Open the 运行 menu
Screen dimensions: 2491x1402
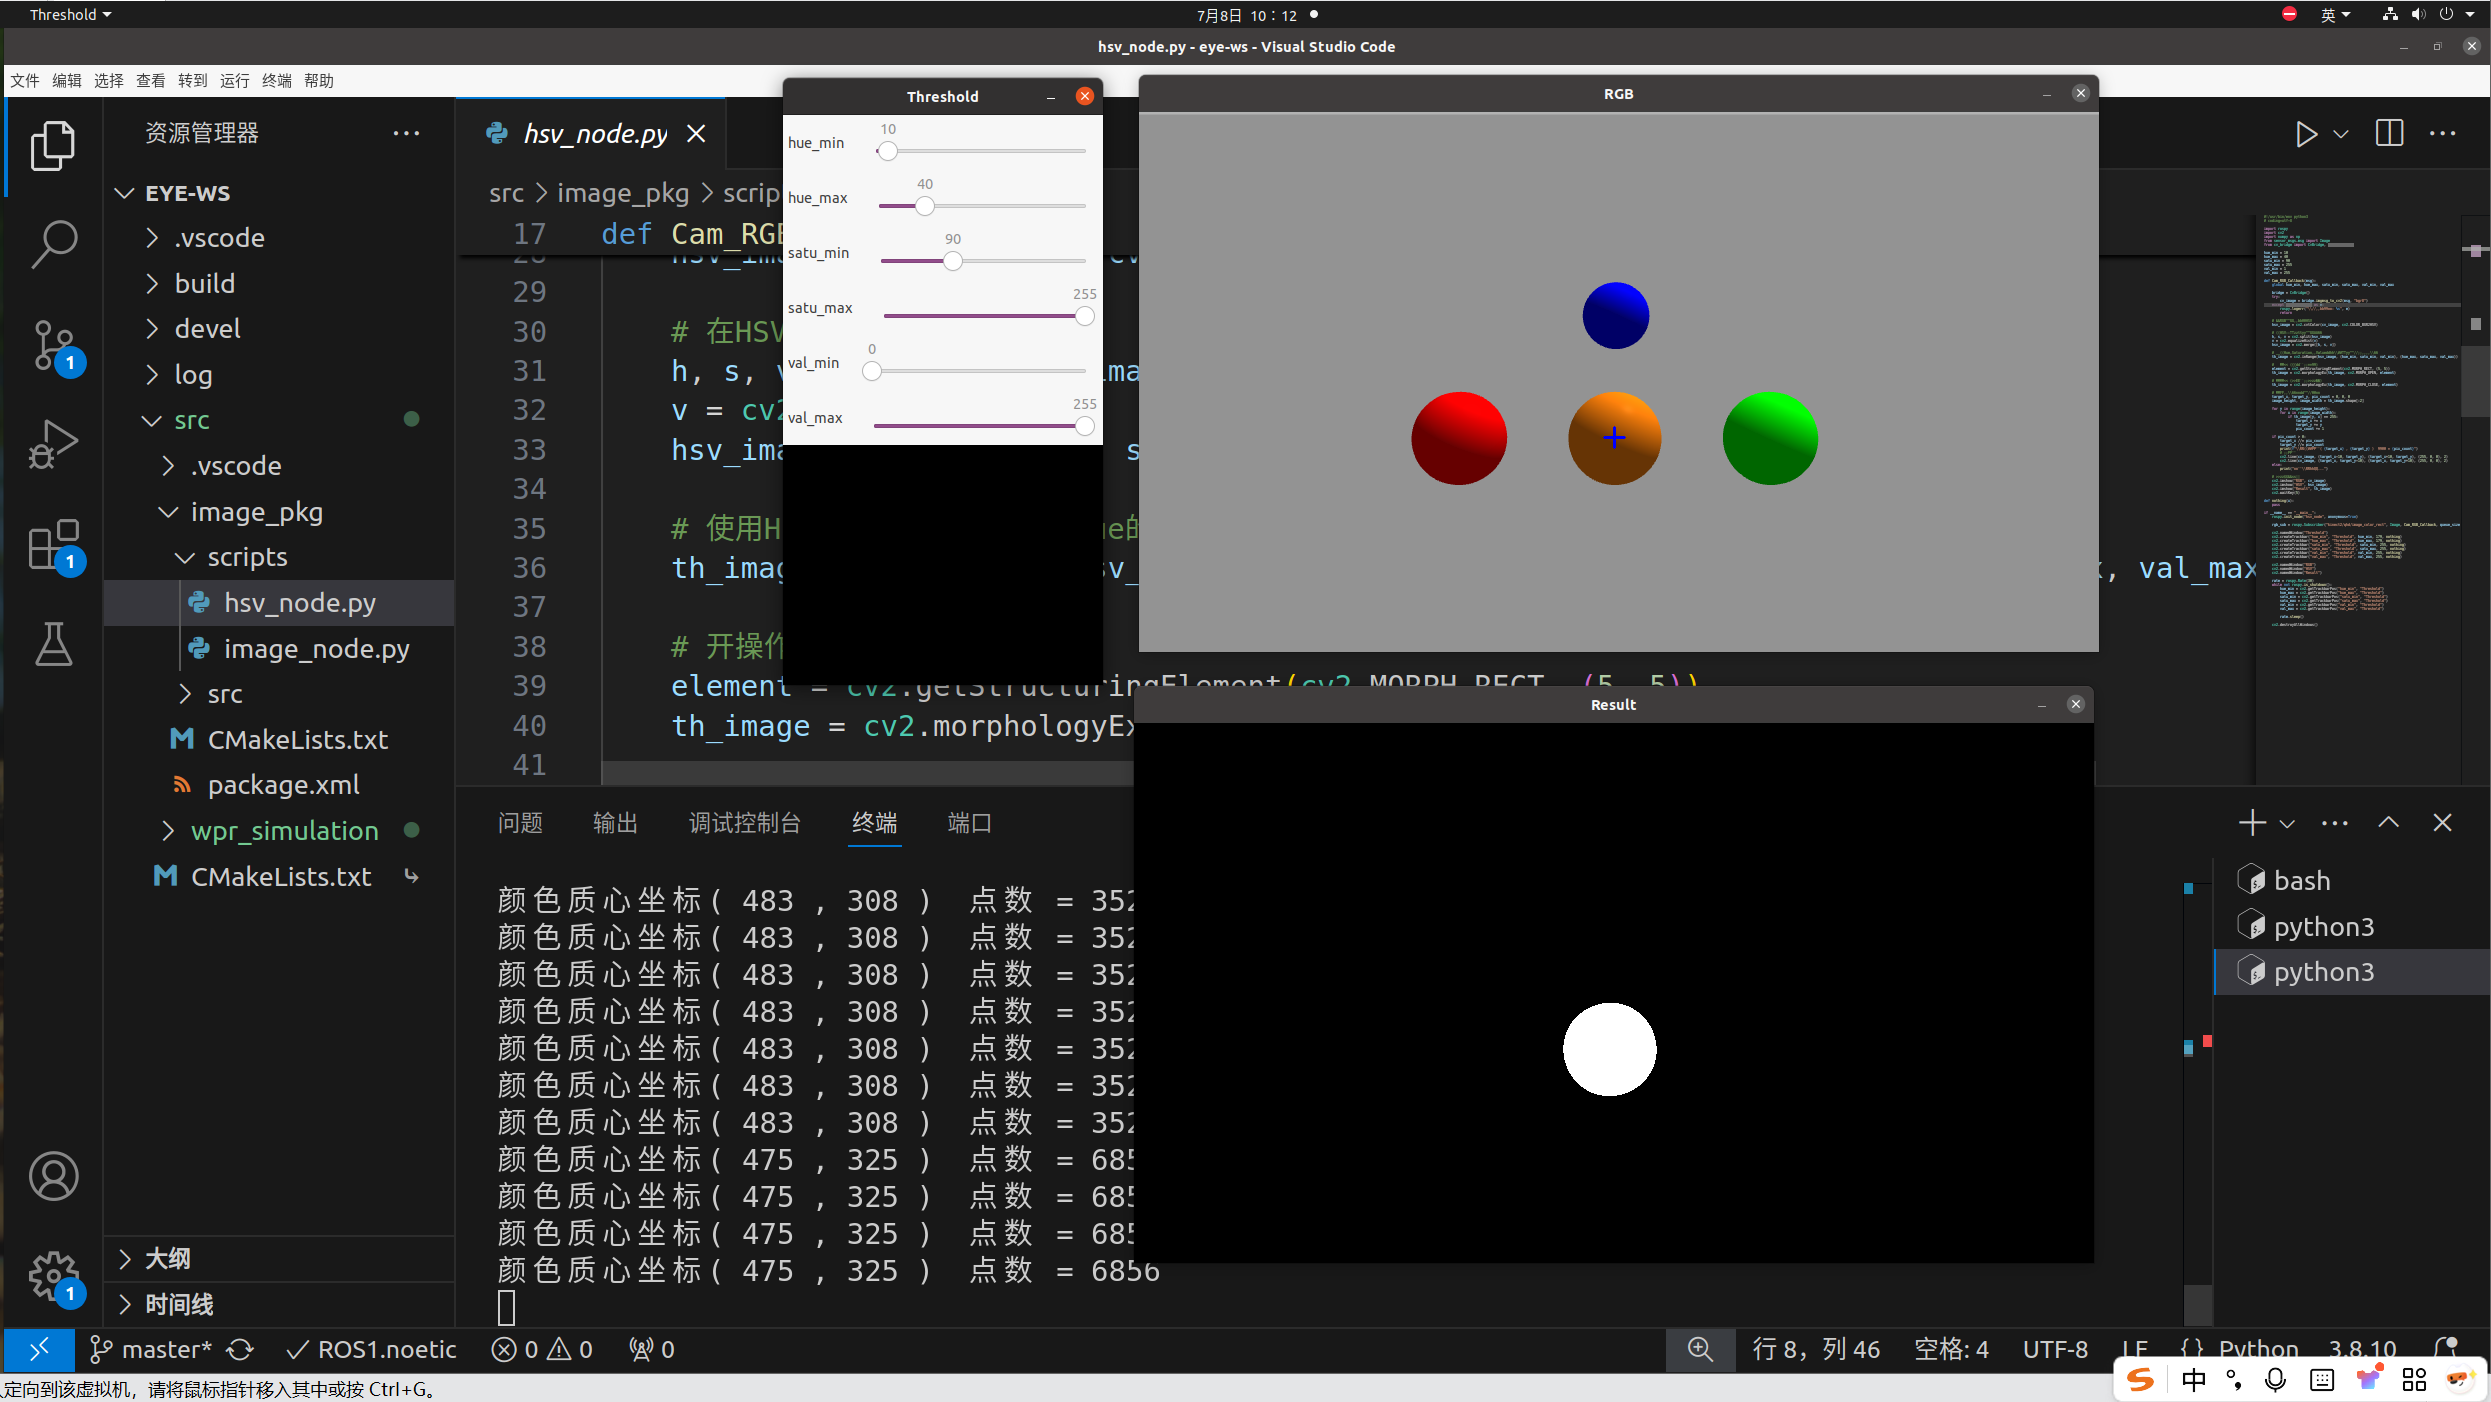point(235,81)
